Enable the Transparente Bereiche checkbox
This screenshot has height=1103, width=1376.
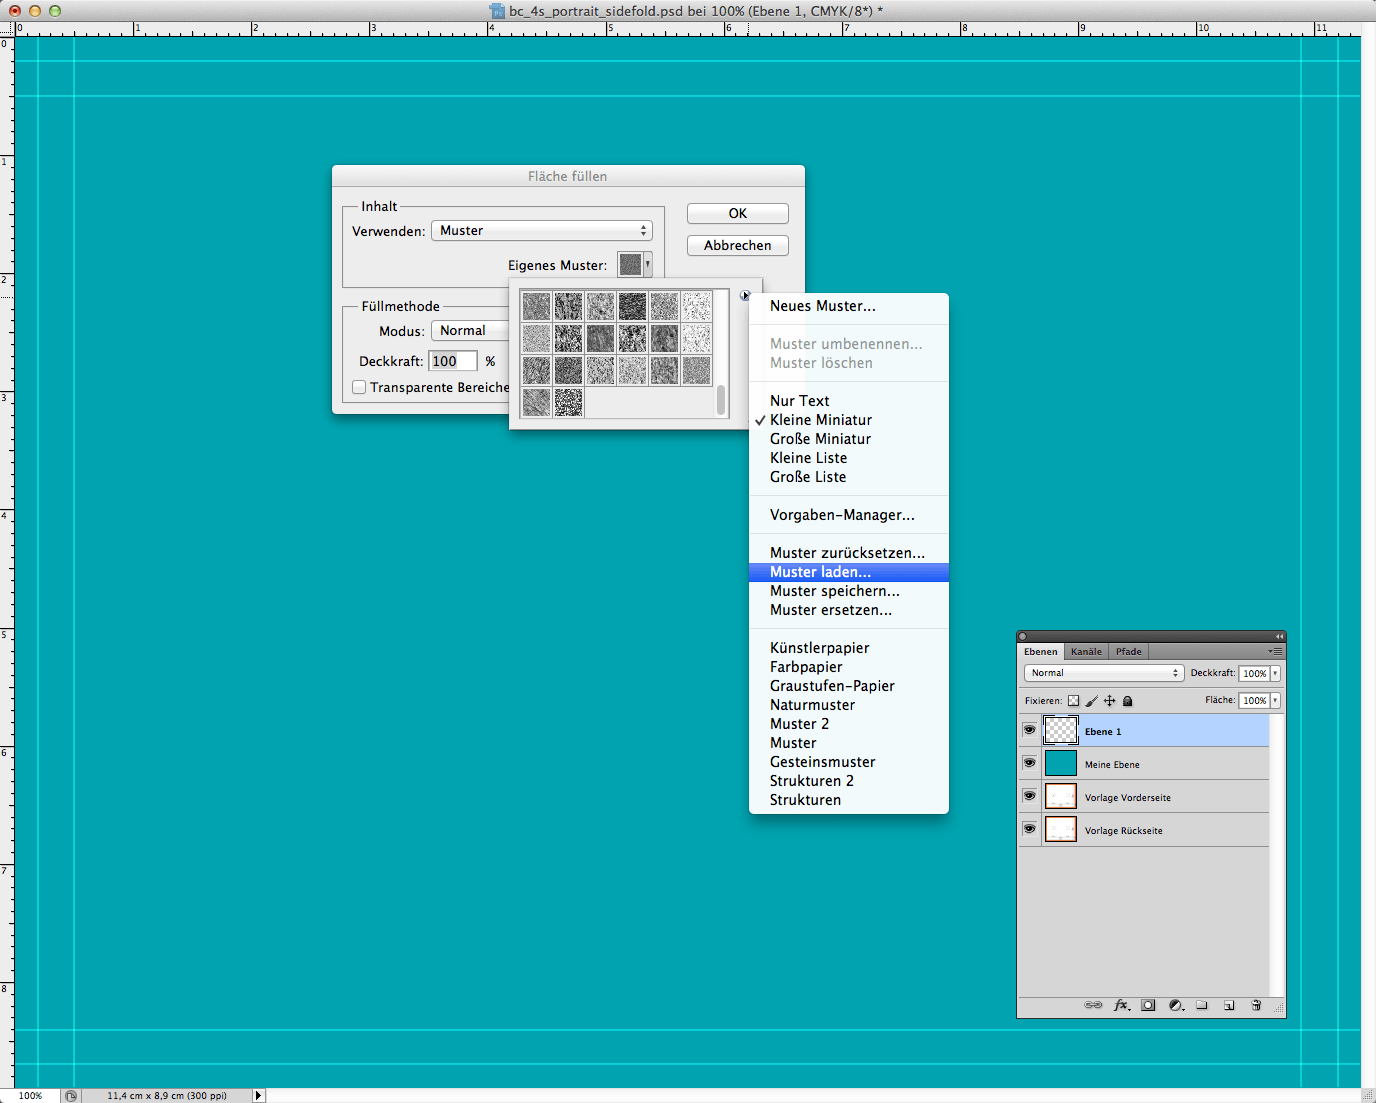tap(359, 387)
